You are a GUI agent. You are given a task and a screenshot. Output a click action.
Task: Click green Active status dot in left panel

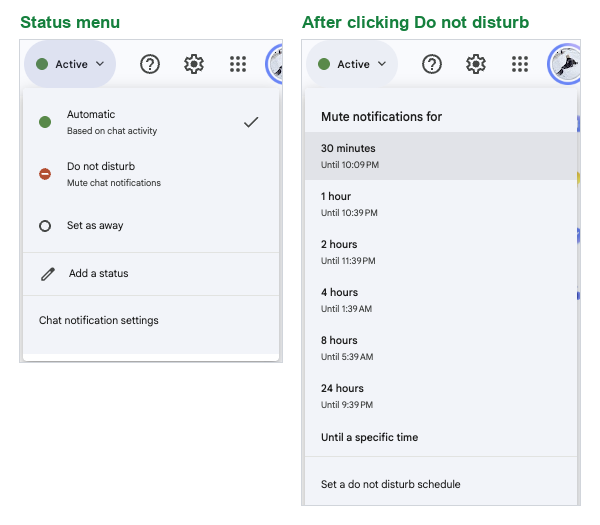[x=42, y=64]
